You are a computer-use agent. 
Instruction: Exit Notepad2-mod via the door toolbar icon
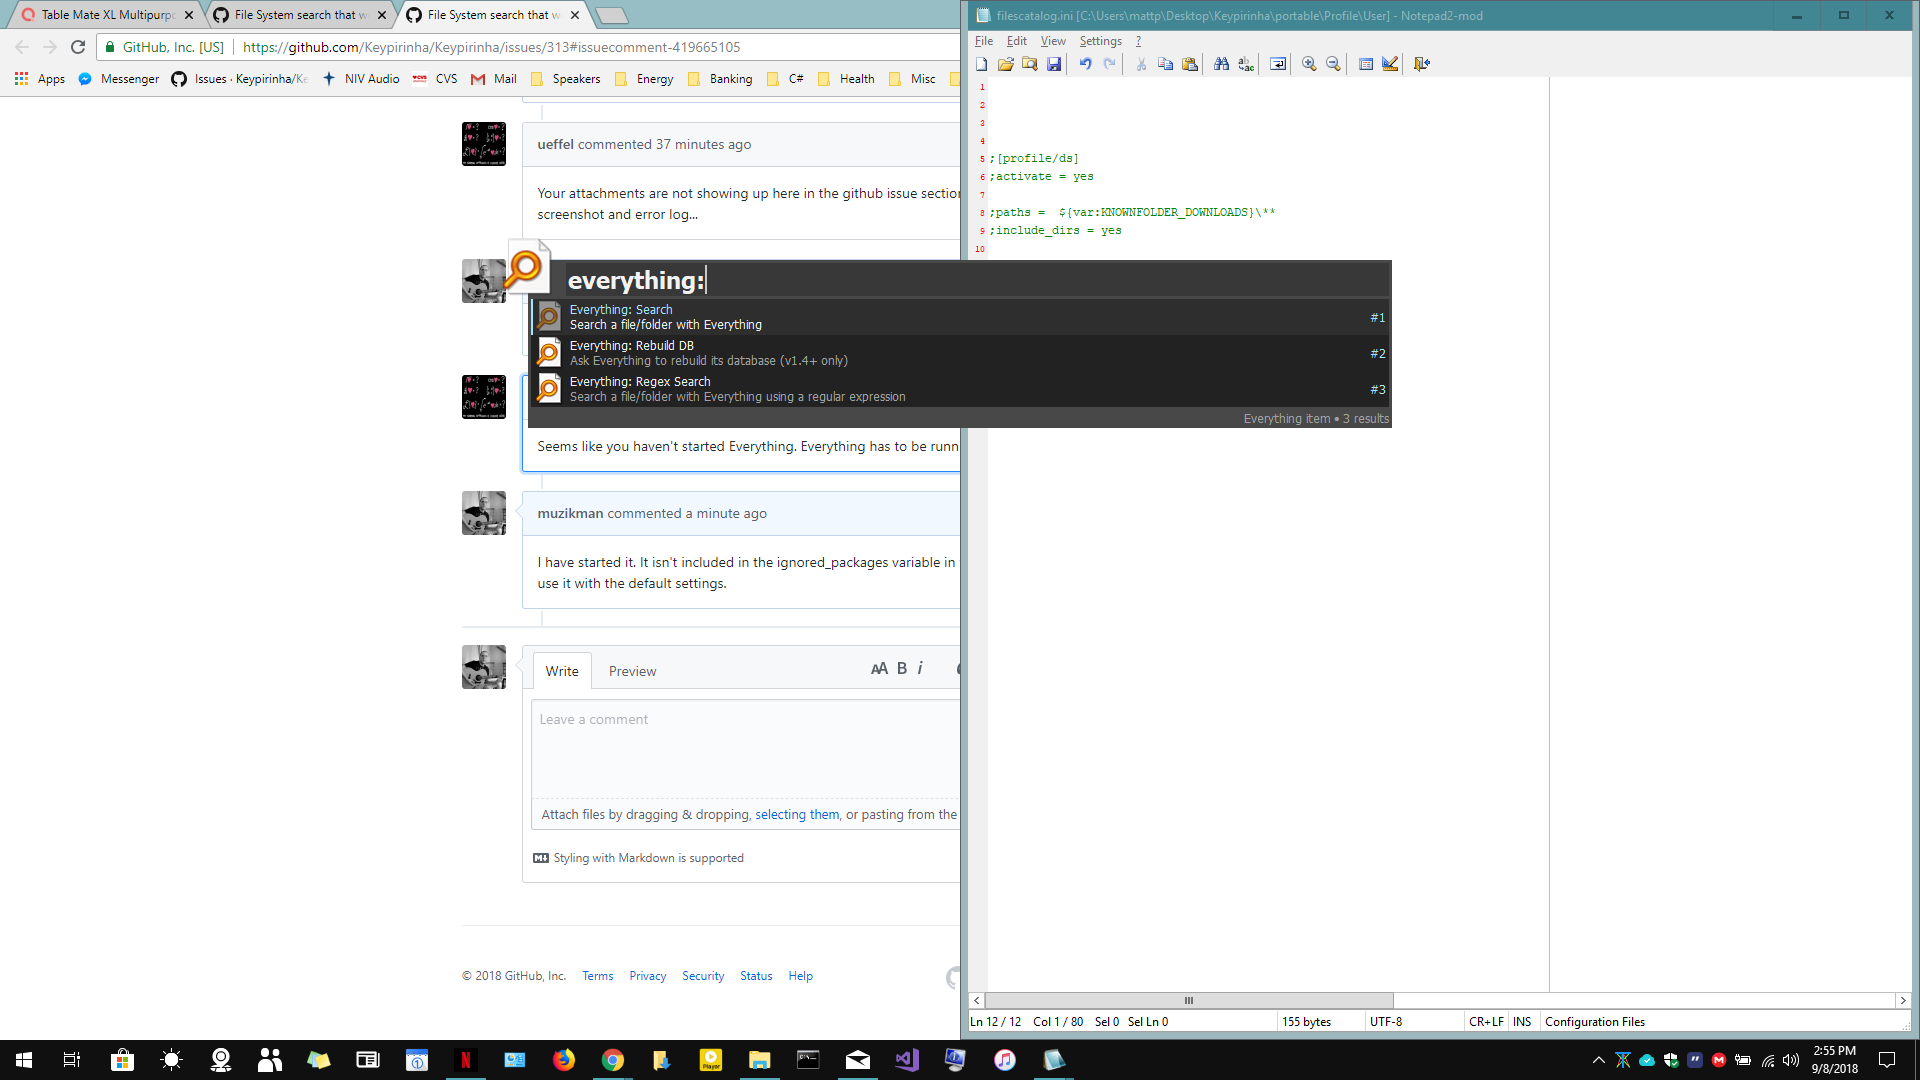click(x=1420, y=64)
